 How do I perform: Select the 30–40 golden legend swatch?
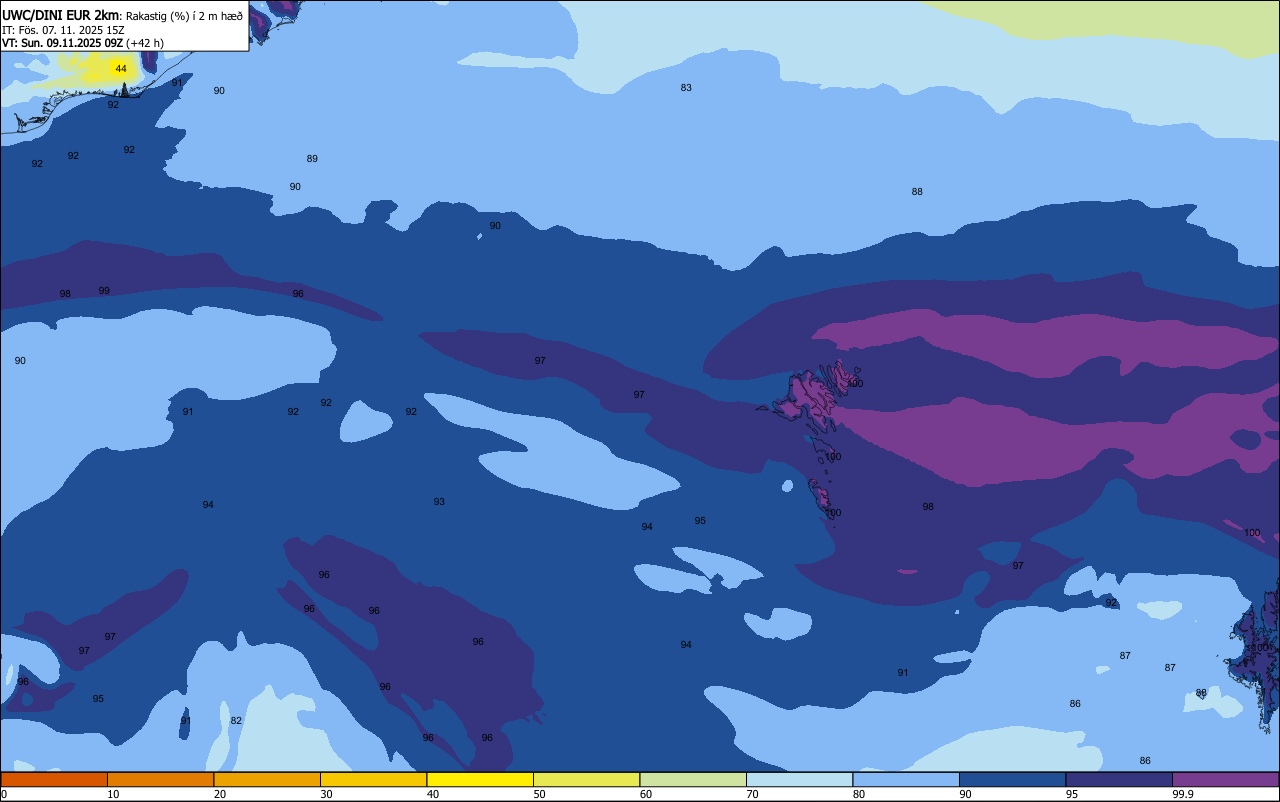click(x=373, y=779)
